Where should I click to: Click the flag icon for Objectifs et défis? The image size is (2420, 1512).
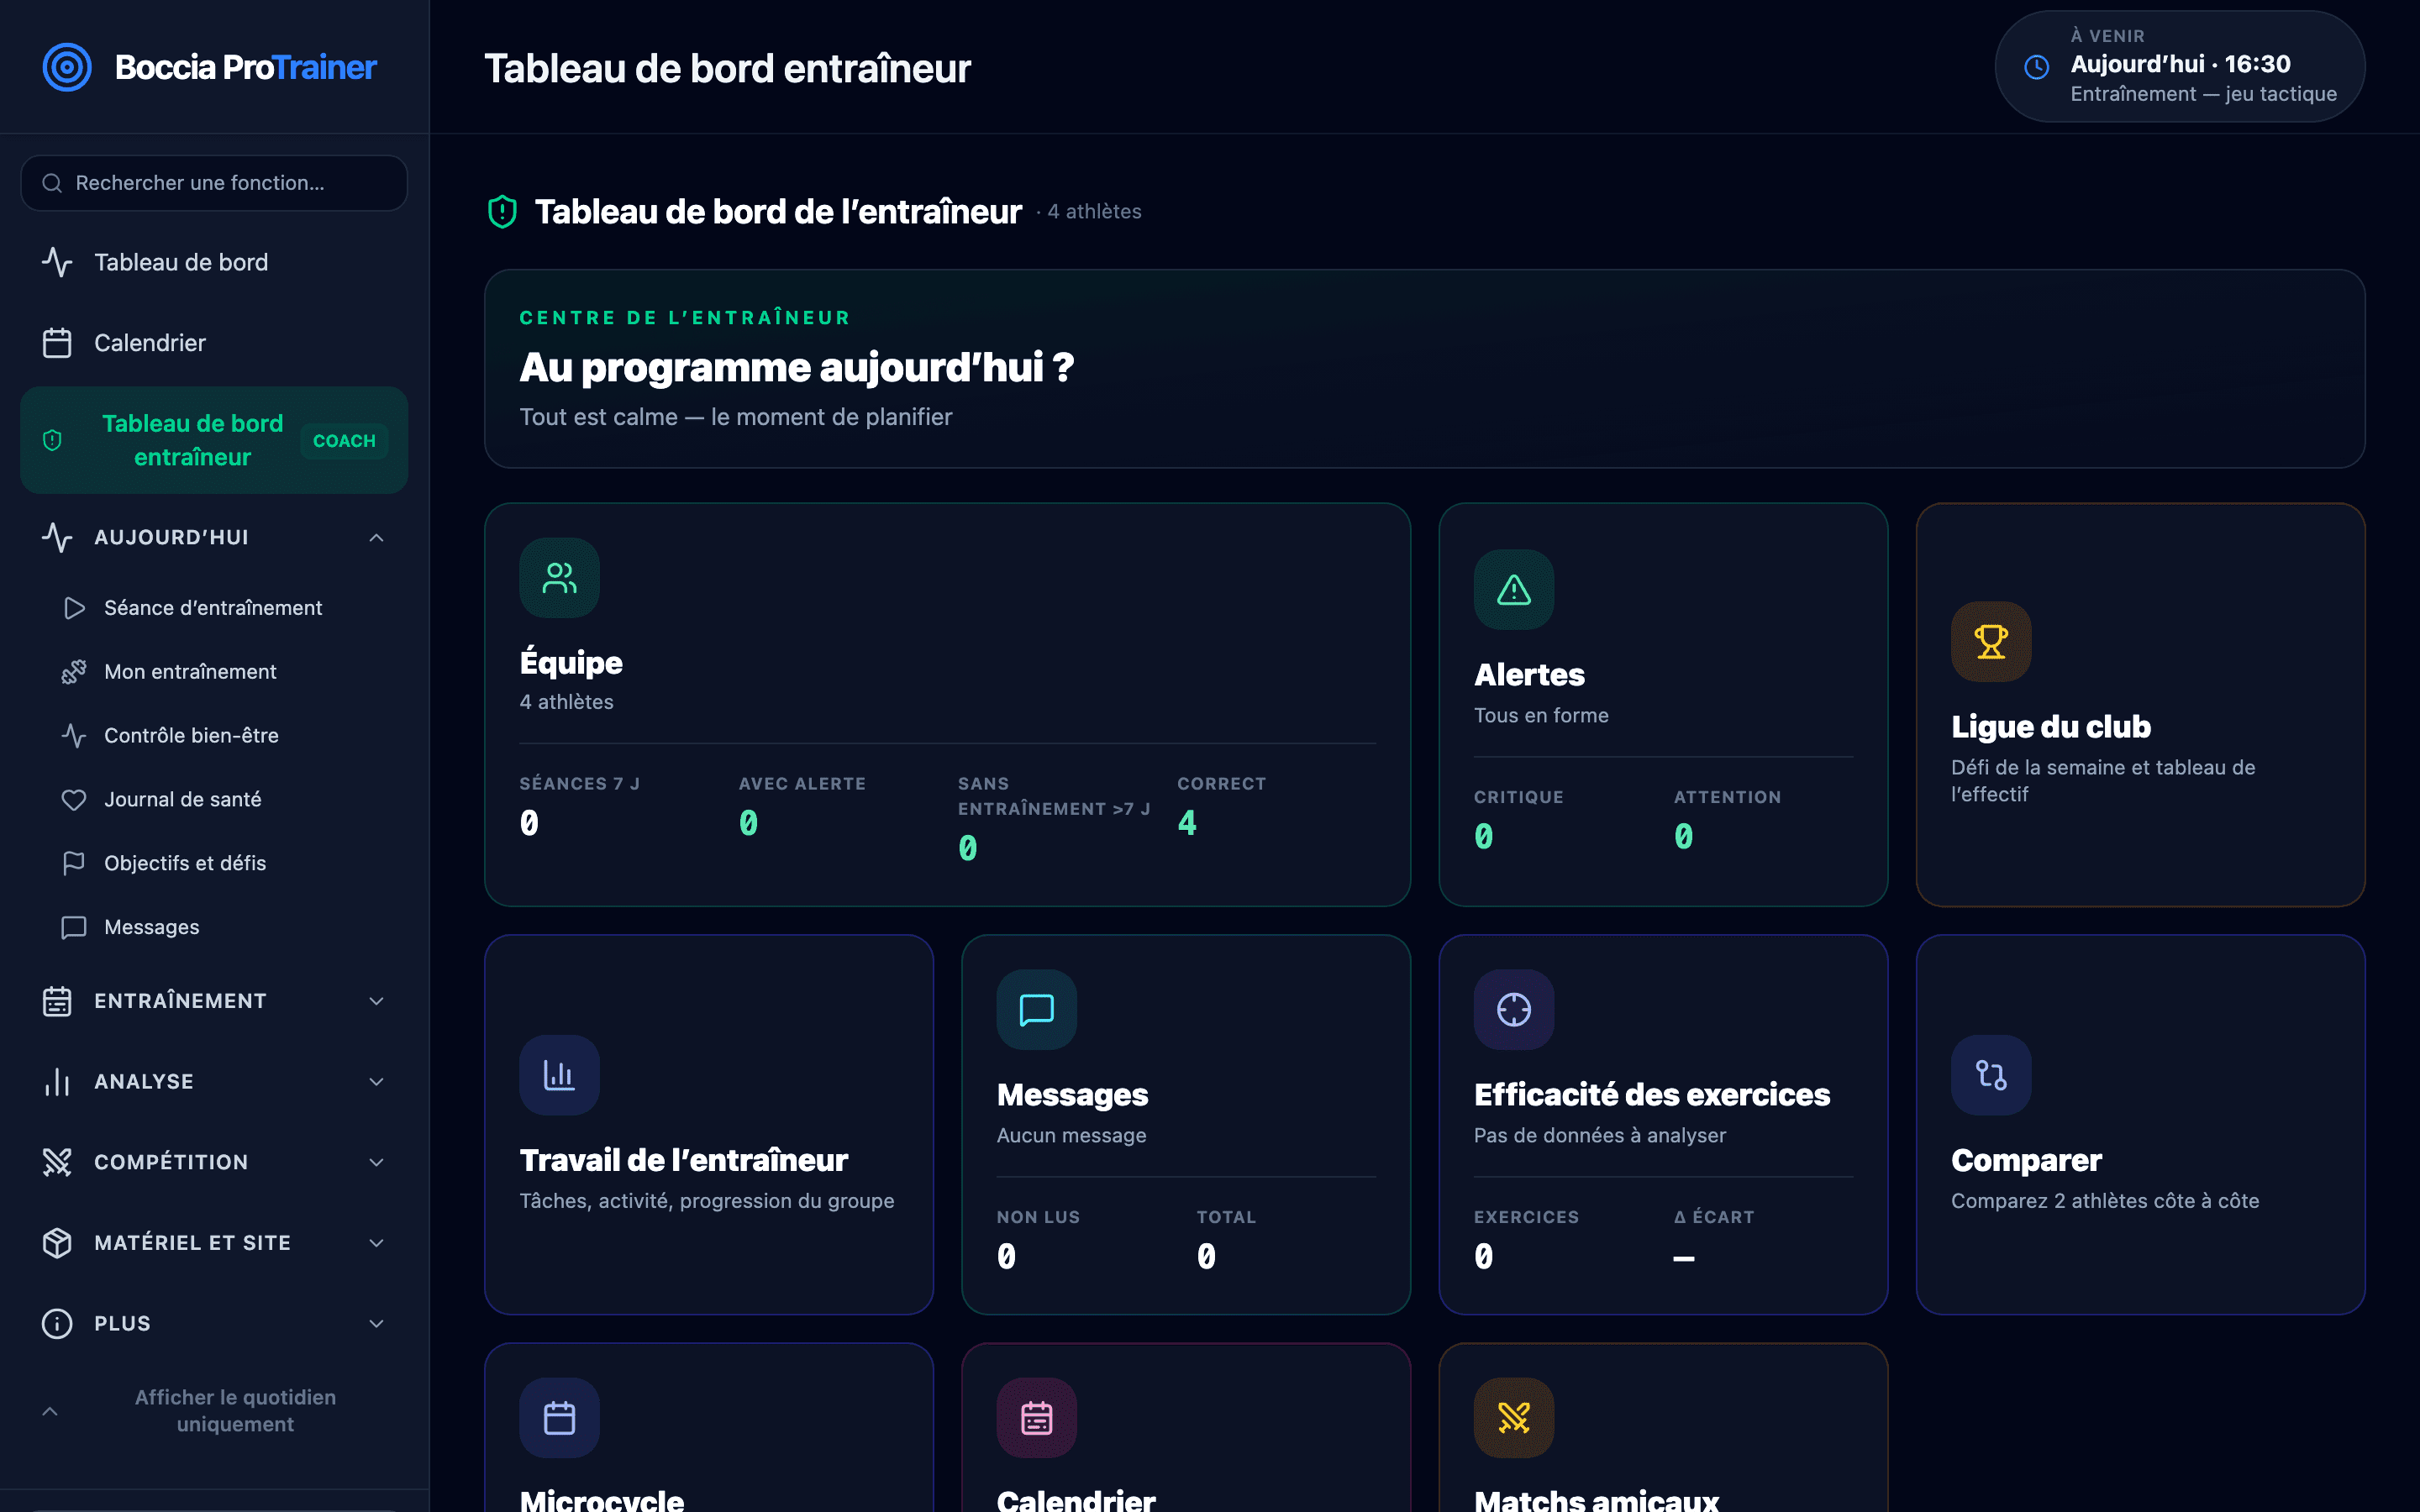click(73, 863)
